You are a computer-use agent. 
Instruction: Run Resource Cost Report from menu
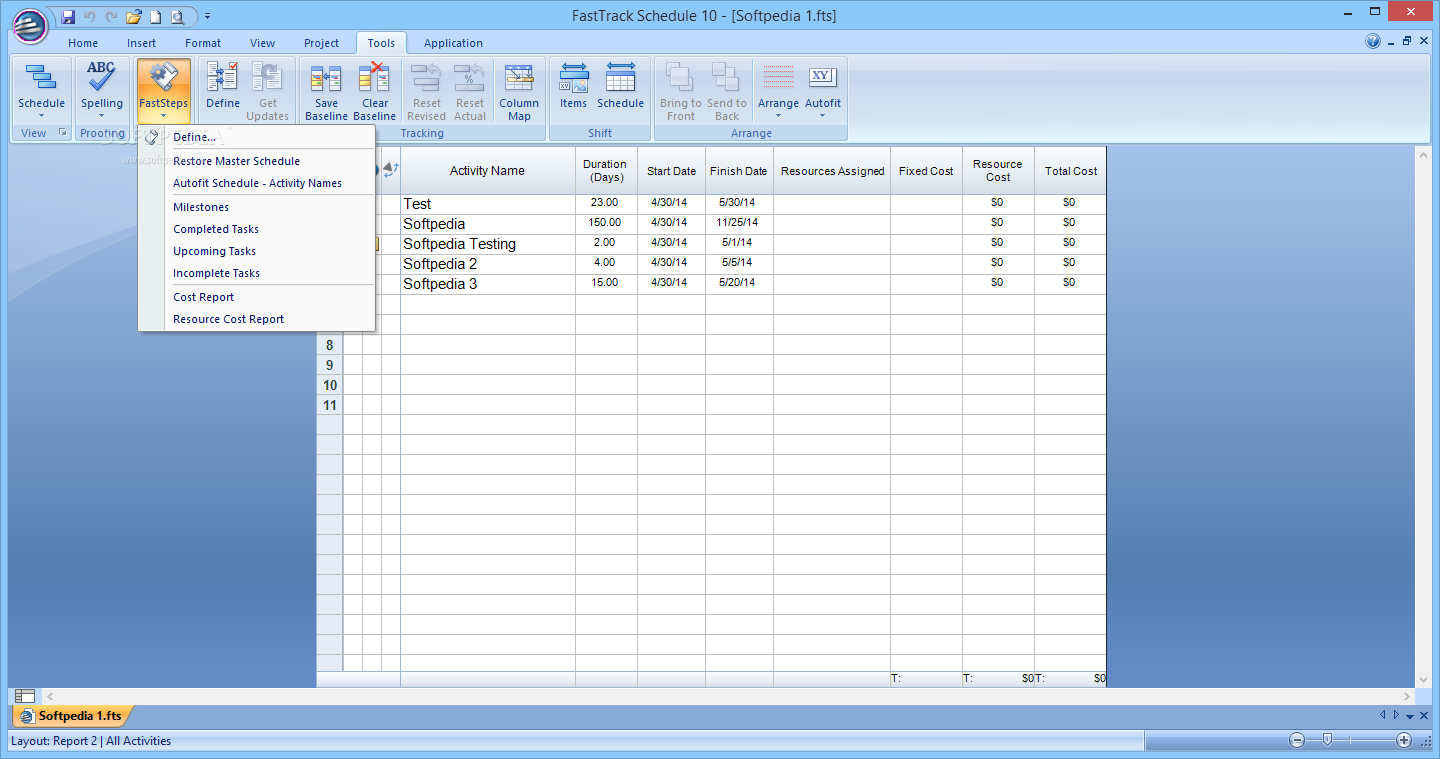(x=256, y=319)
